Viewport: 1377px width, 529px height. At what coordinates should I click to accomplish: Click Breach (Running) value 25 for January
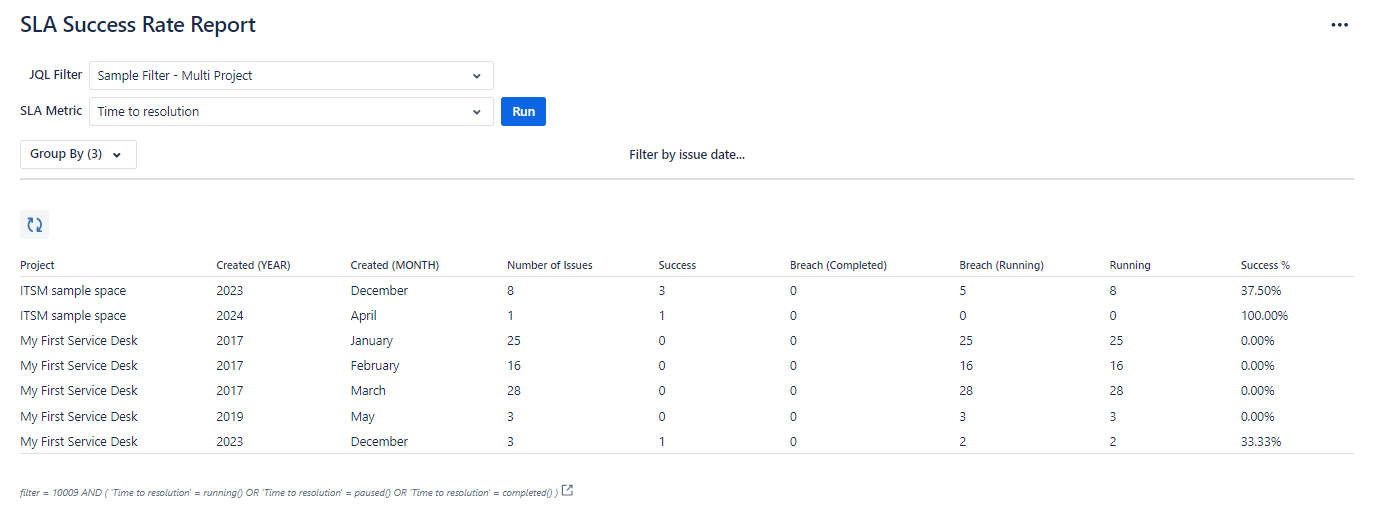[967, 341]
